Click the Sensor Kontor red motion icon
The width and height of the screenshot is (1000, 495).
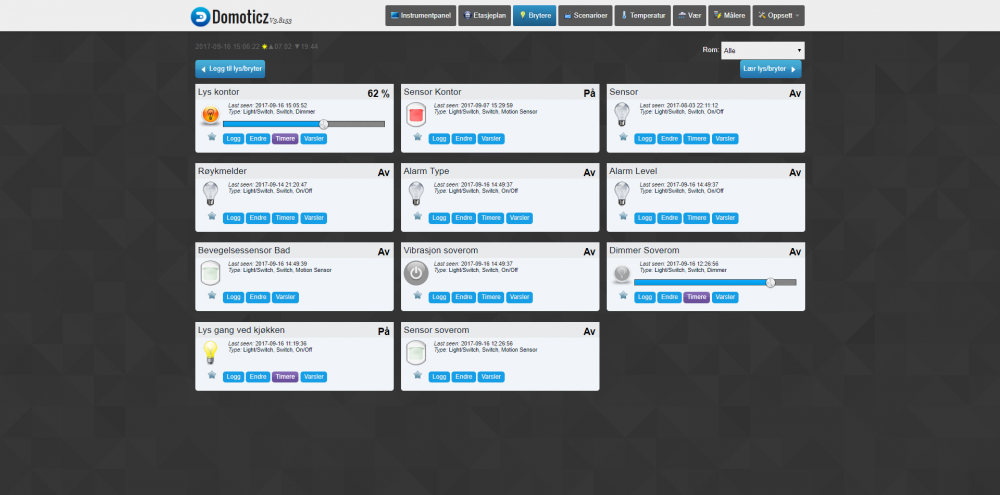coord(416,113)
